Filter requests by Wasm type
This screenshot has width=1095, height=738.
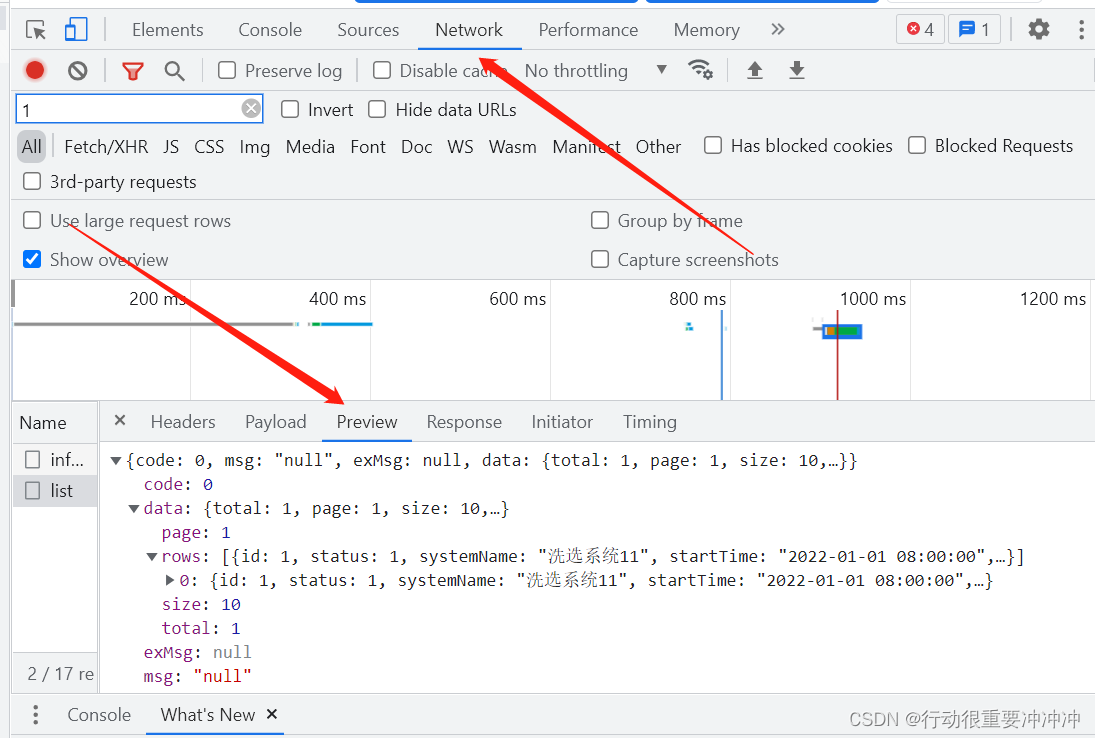tap(513, 147)
